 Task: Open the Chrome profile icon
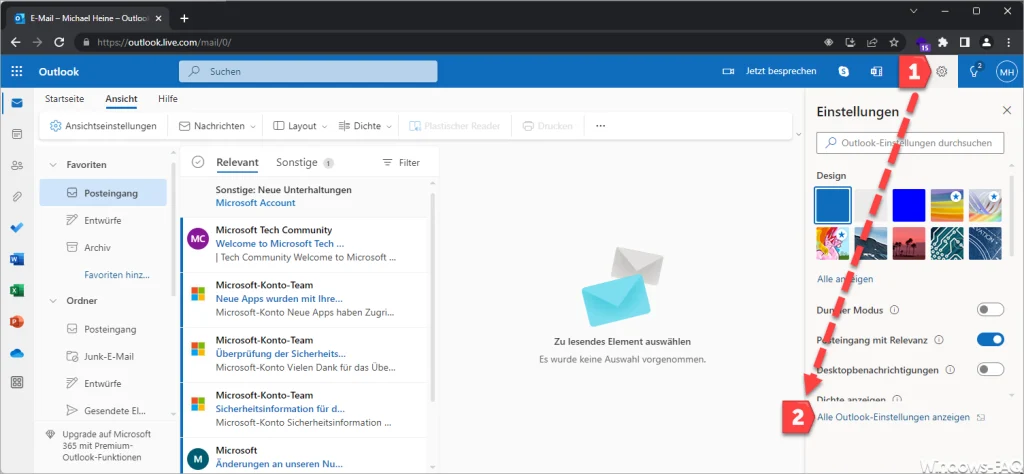click(x=986, y=42)
